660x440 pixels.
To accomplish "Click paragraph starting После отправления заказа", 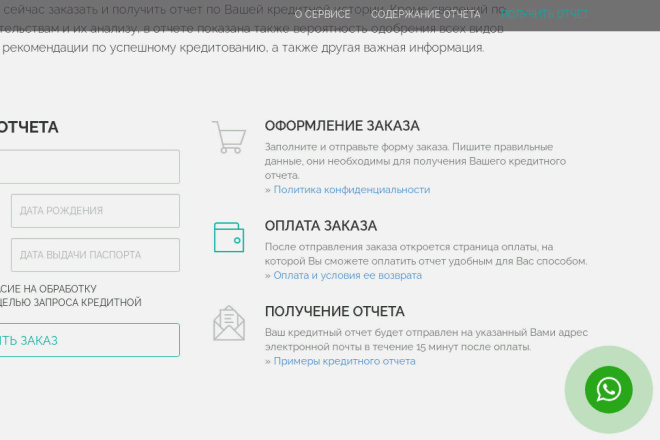I will pyautogui.click(x=426, y=254).
